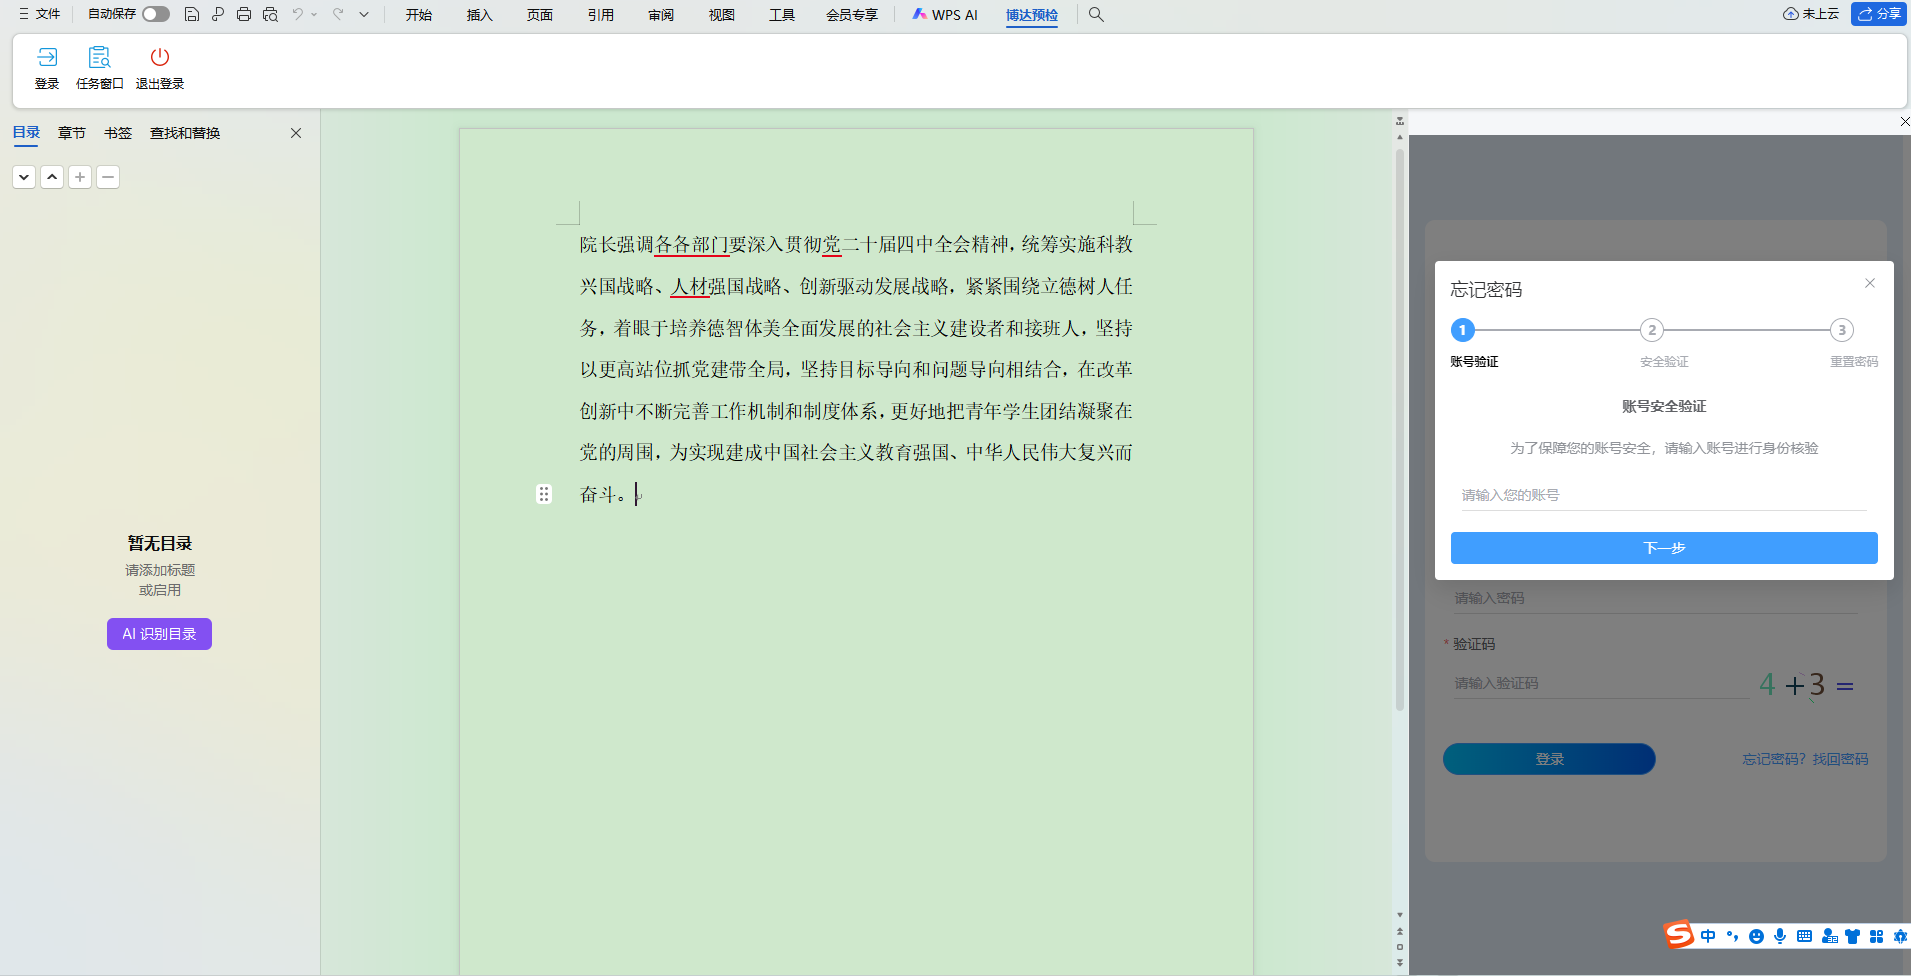Open the undo history dropdown arrow

pos(314,15)
